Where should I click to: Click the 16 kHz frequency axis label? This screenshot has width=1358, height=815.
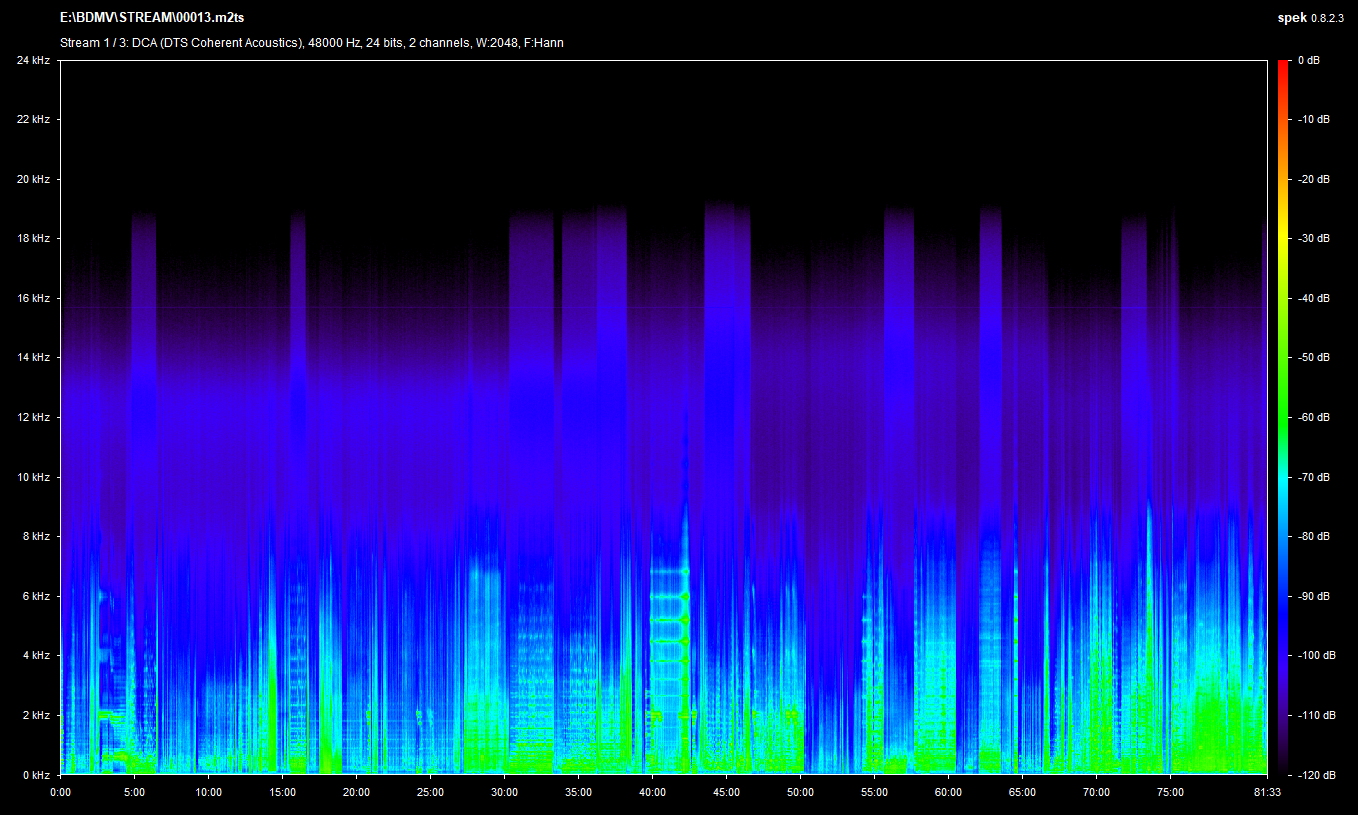tap(33, 298)
